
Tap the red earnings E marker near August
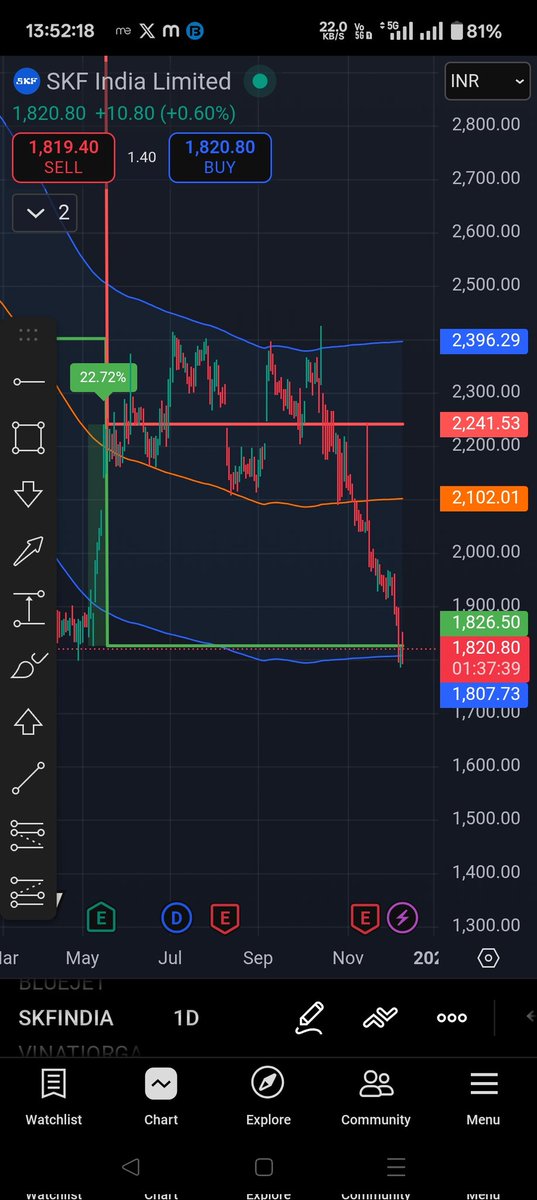(x=224, y=916)
